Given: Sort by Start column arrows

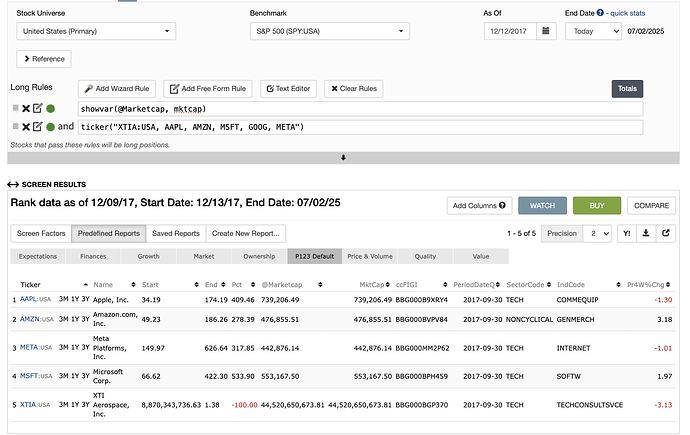Looking at the screenshot, I should [196, 285].
